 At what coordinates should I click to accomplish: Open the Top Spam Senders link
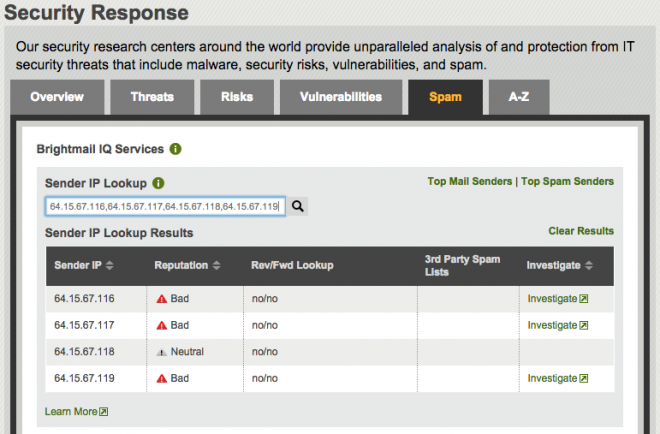tap(567, 181)
